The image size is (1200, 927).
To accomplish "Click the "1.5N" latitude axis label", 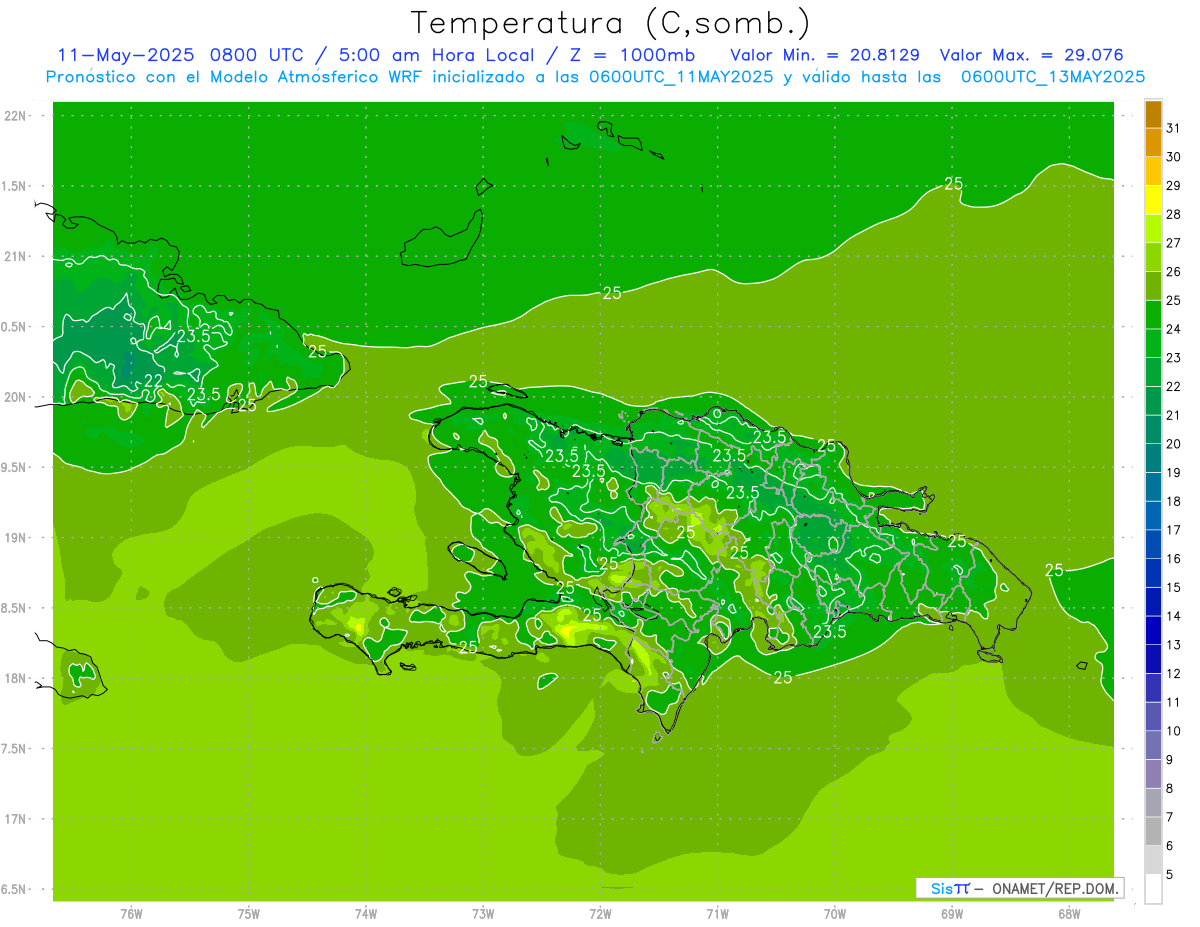I will (16, 187).
